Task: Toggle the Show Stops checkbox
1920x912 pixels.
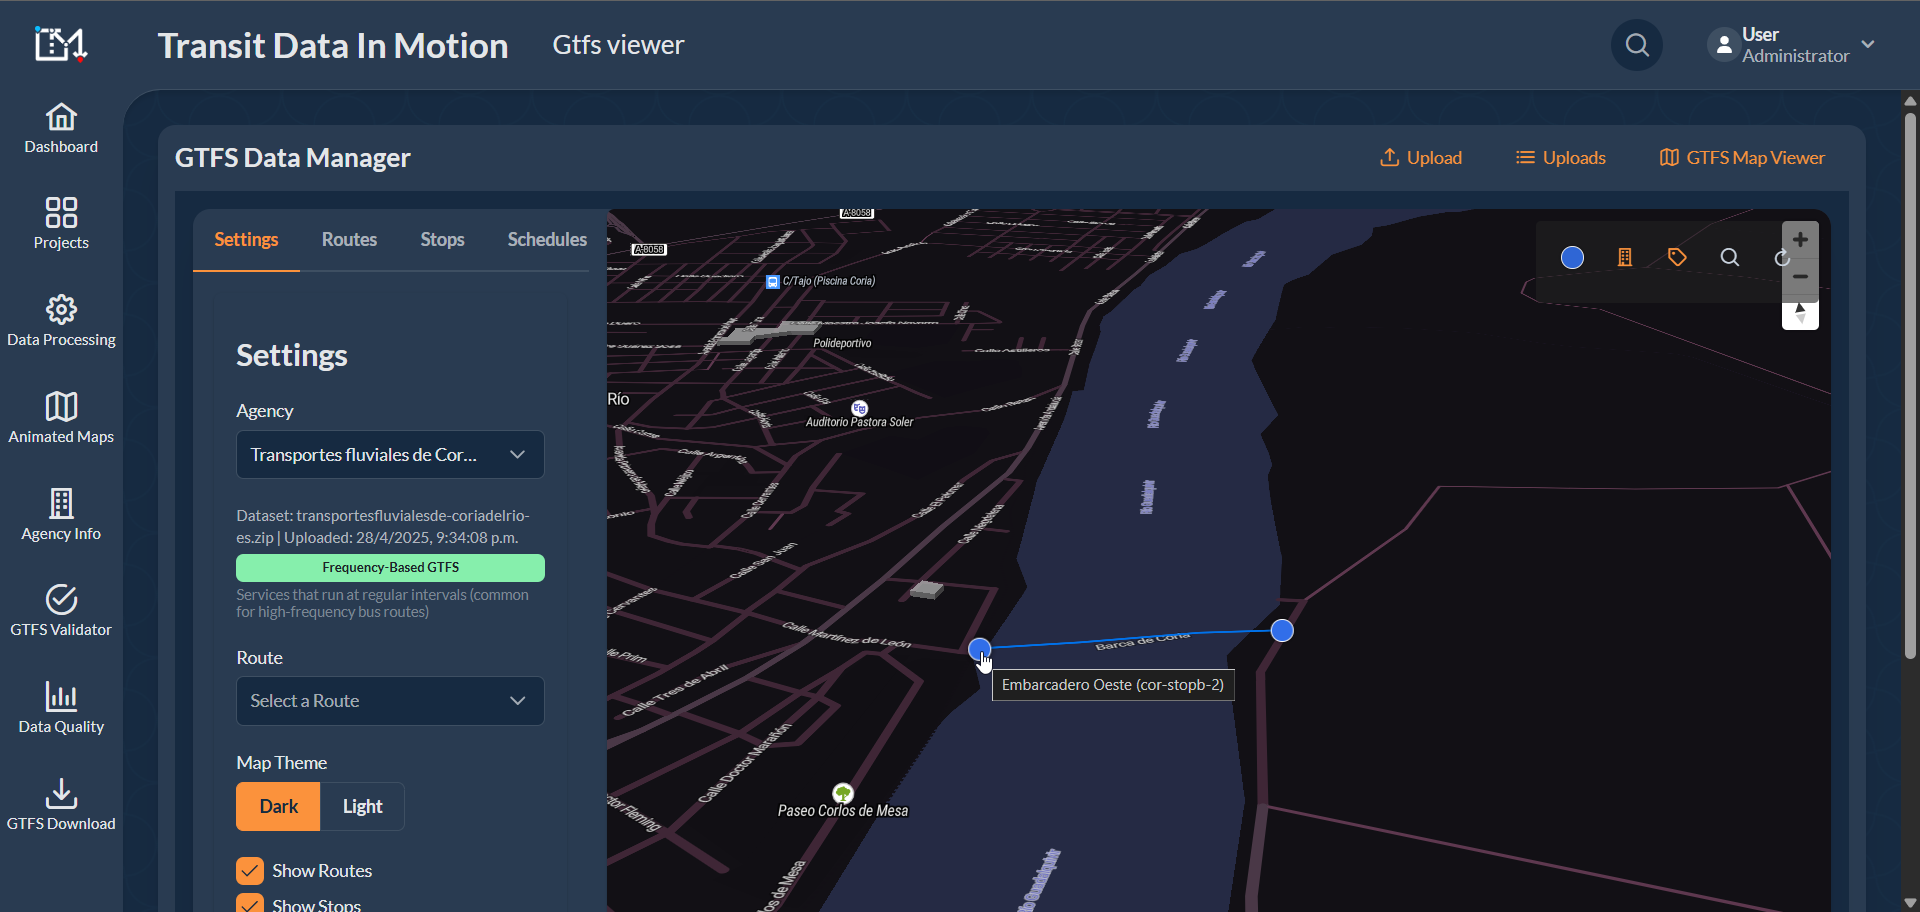Action: [x=250, y=903]
